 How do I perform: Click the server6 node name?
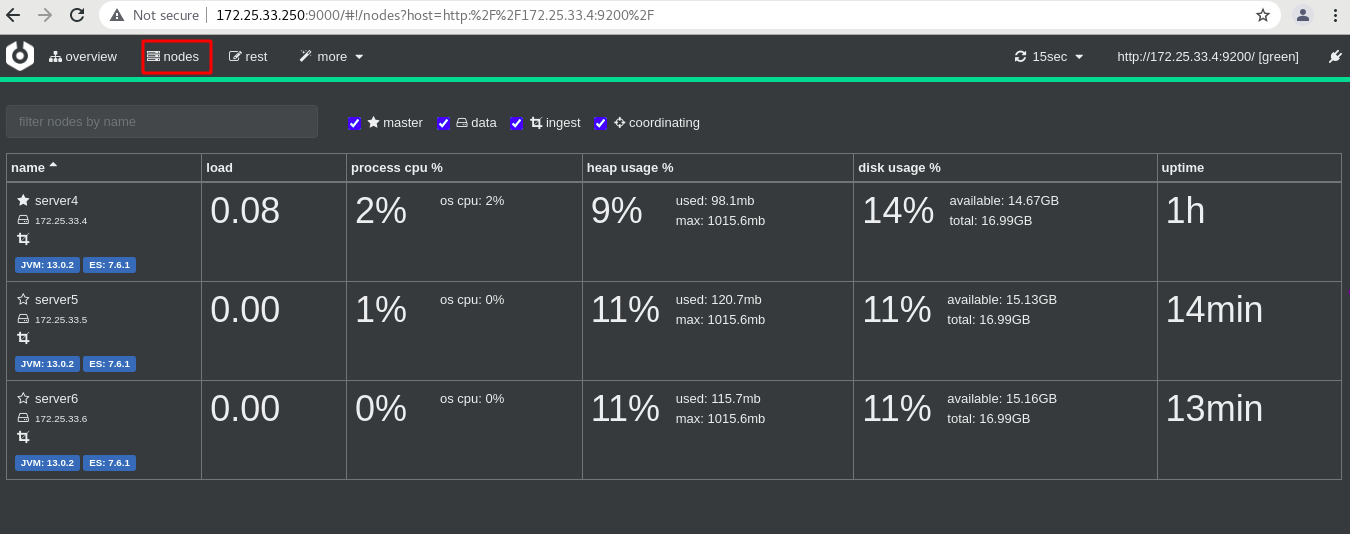click(x=56, y=398)
